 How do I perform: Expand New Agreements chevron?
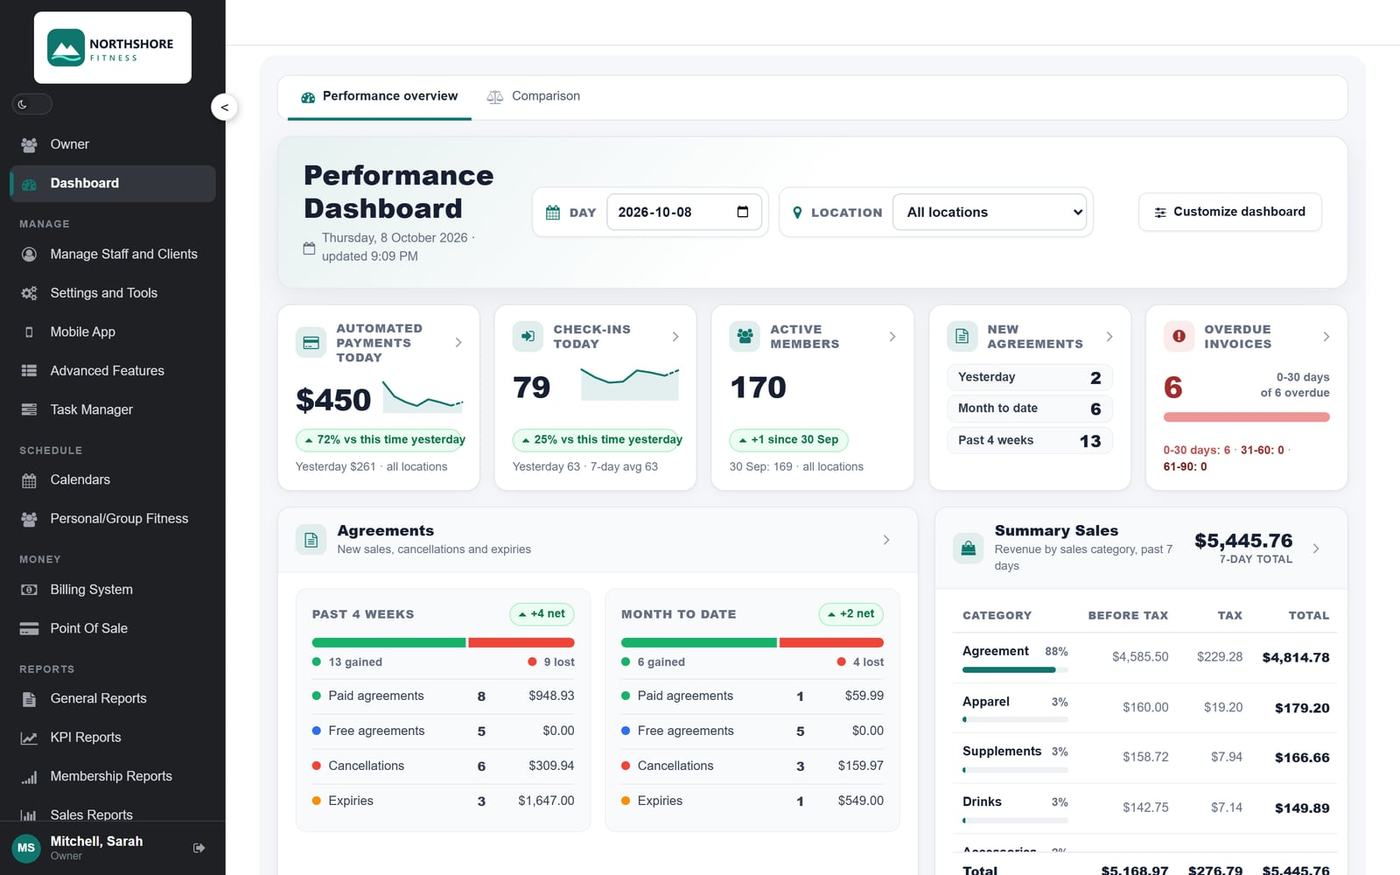click(1109, 337)
